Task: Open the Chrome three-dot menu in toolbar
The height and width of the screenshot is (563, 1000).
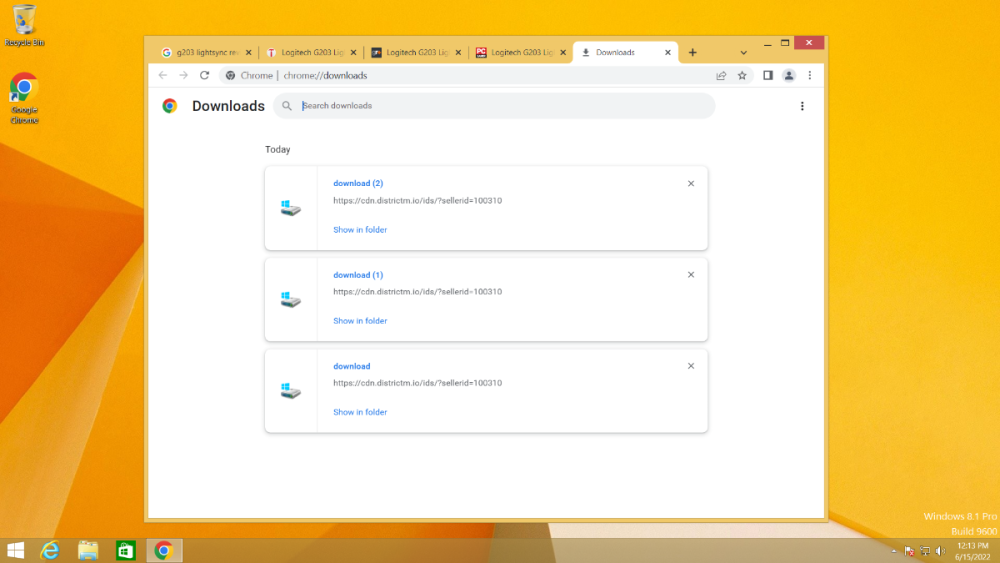Action: point(810,75)
